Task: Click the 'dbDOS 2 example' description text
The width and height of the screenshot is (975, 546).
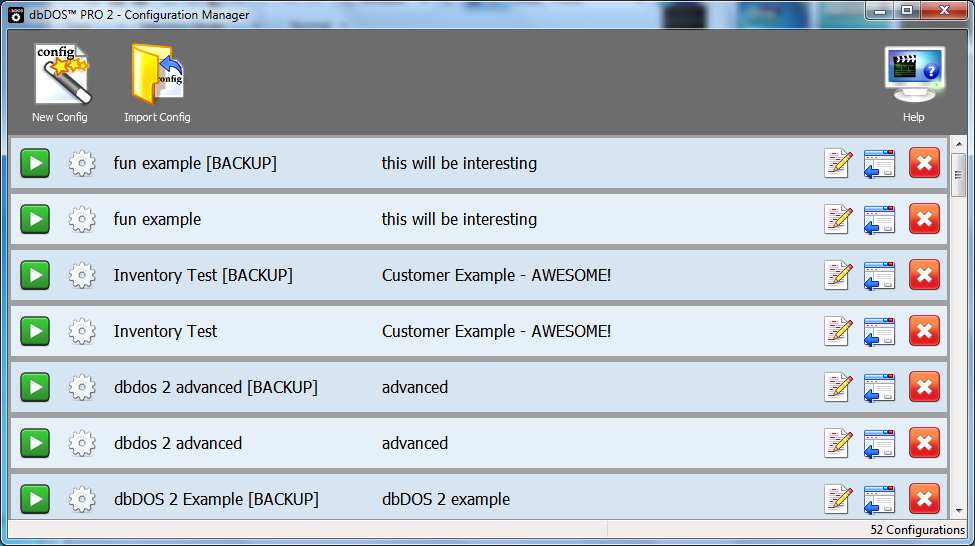Action: pos(446,499)
